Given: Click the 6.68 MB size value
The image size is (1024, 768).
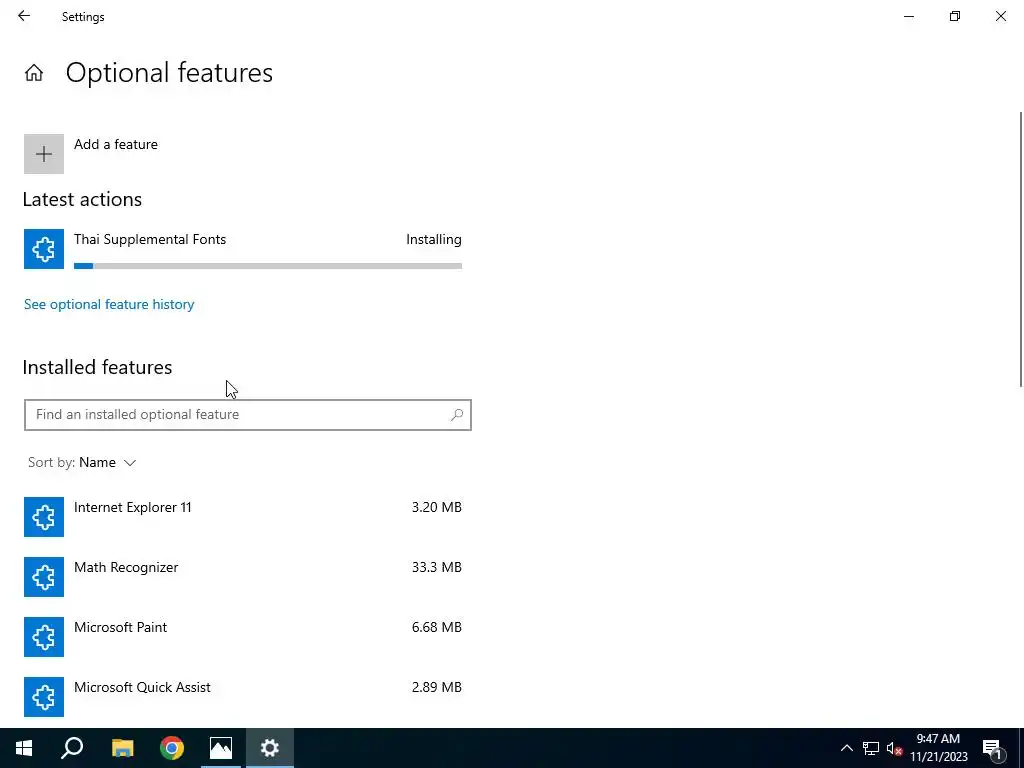Looking at the screenshot, I should click(436, 628).
